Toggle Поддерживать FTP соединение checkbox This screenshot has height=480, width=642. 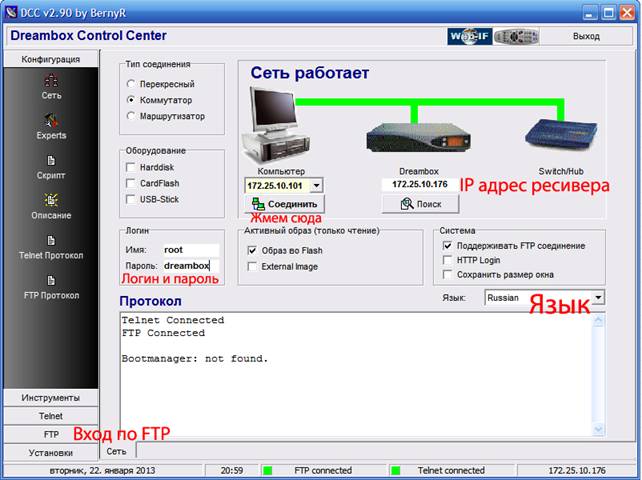[x=448, y=246]
